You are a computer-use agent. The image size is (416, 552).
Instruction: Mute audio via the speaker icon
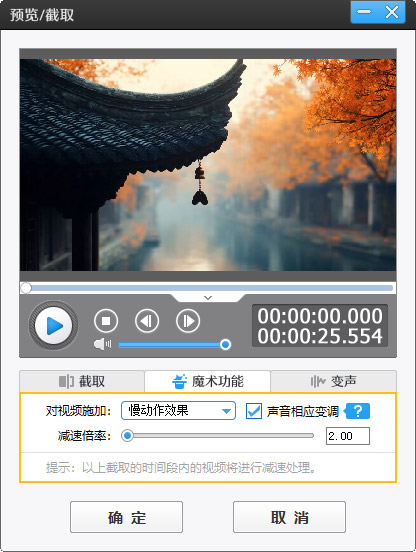coord(102,344)
